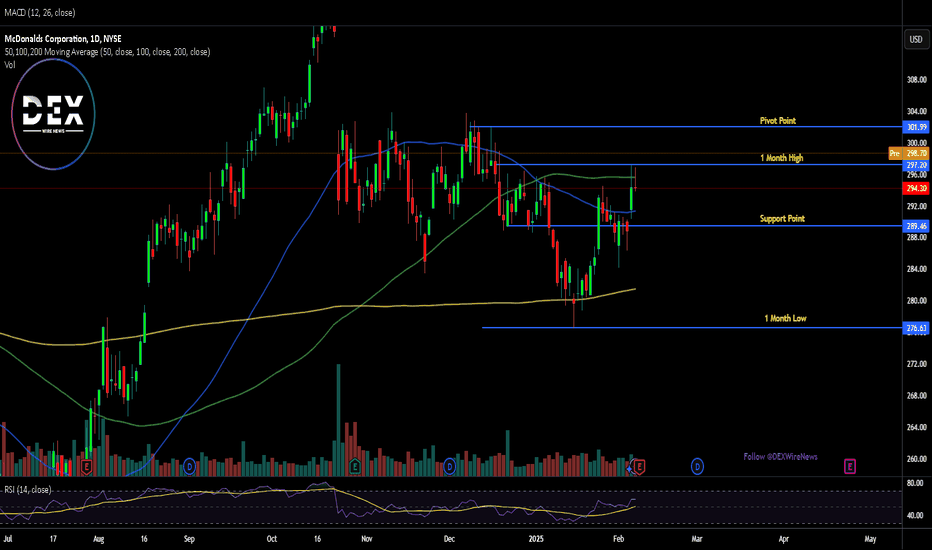Click Sep on the time axis
The width and height of the screenshot is (932, 550).
pyautogui.click(x=189, y=539)
